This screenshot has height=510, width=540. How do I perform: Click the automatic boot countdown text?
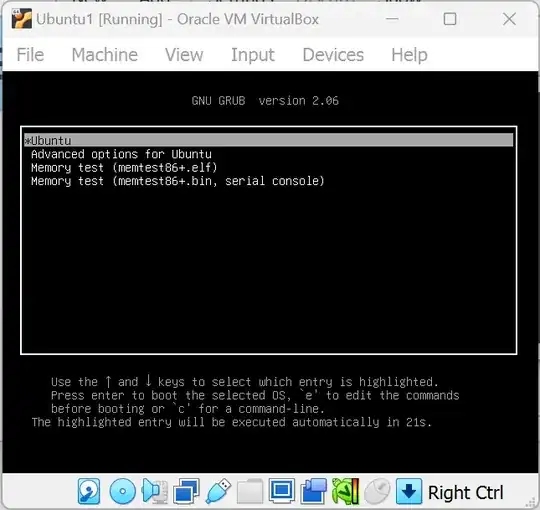click(x=231, y=422)
